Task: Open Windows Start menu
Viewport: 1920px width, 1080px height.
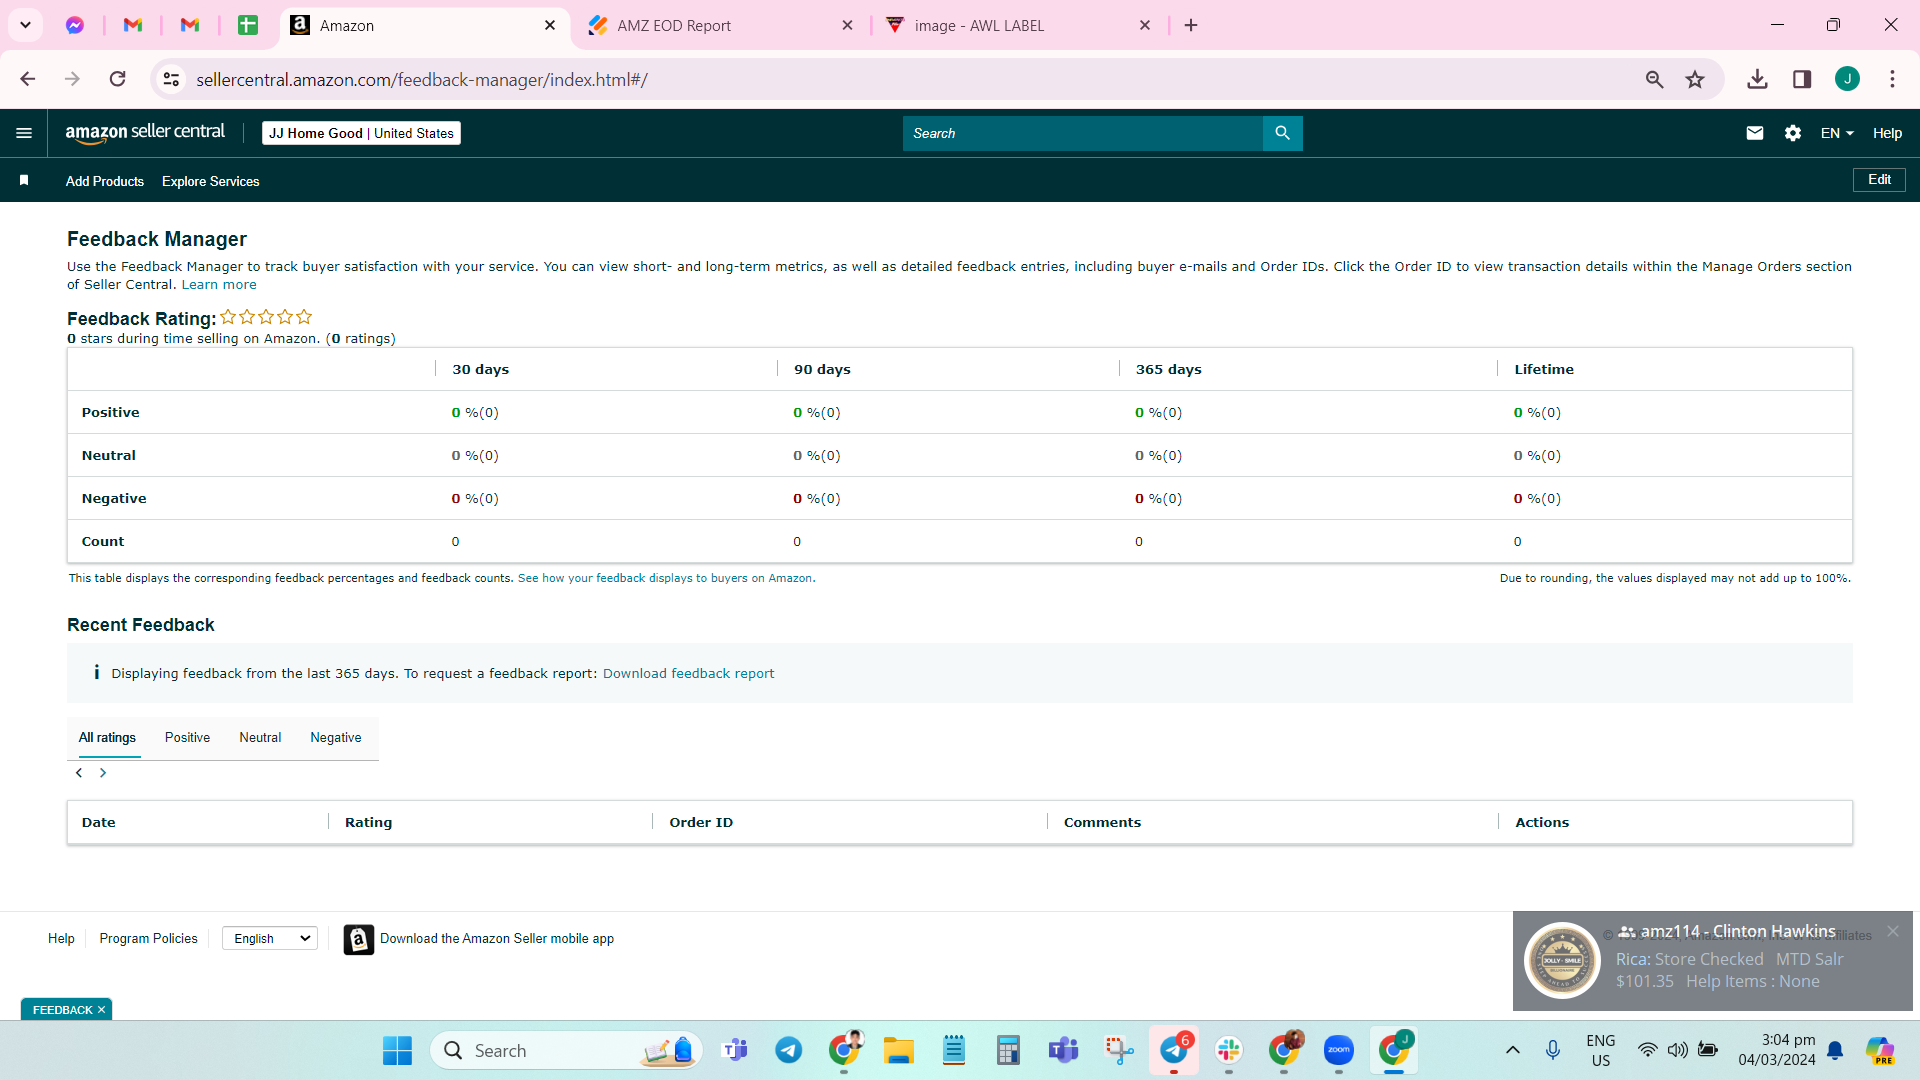Action: click(x=397, y=1050)
